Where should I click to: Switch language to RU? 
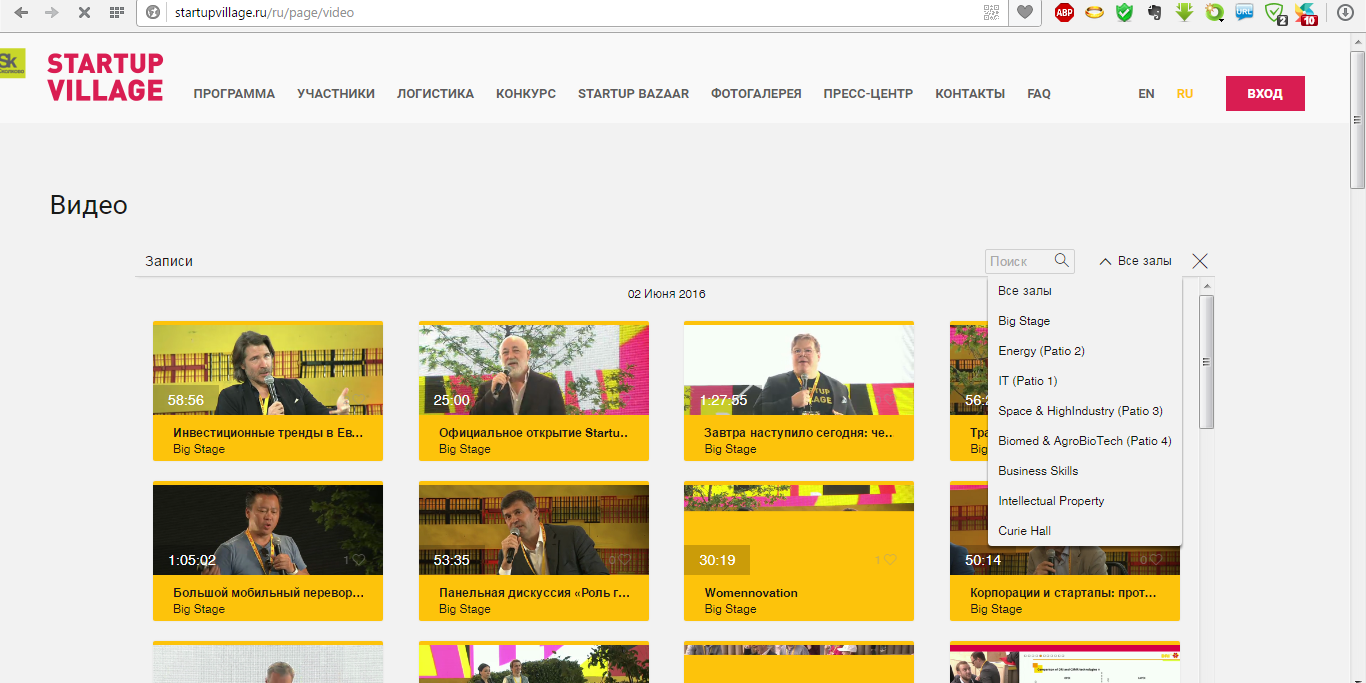(x=1185, y=94)
